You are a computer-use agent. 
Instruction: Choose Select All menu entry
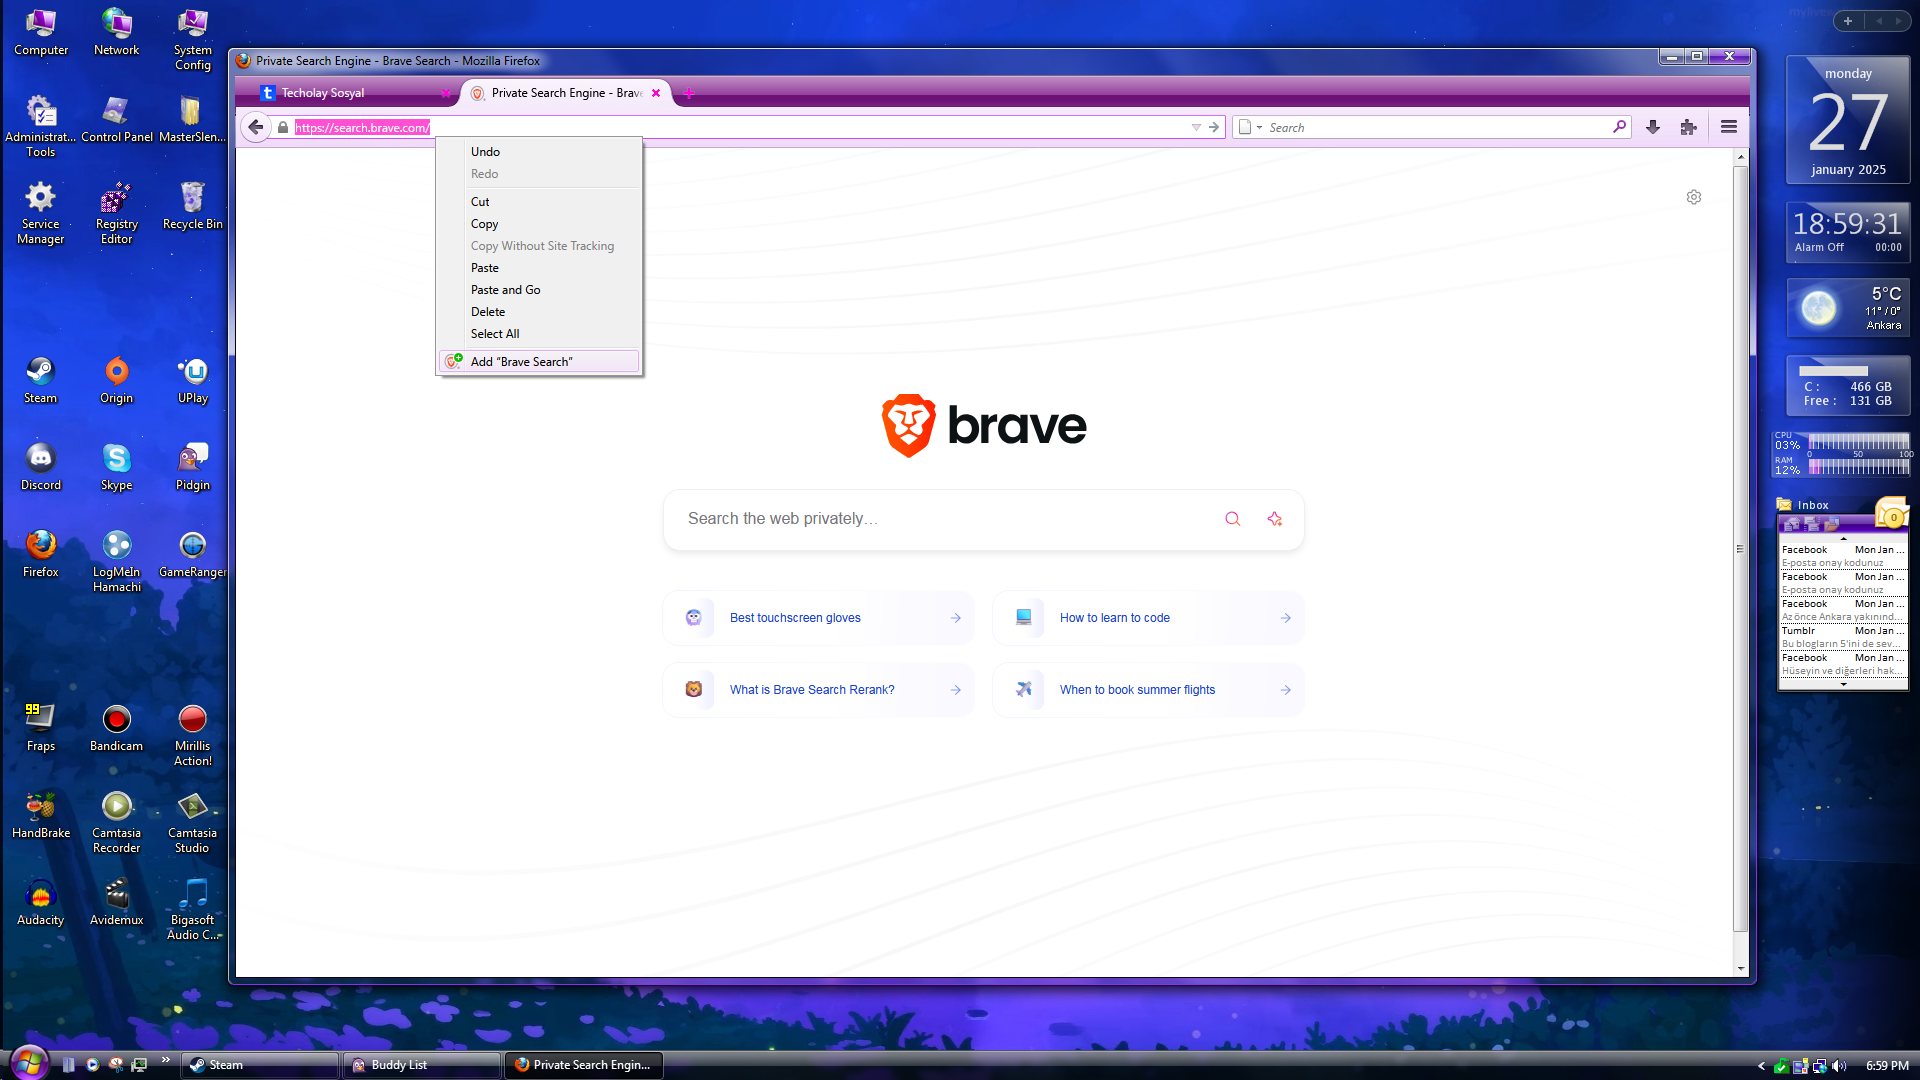click(x=539, y=334)
